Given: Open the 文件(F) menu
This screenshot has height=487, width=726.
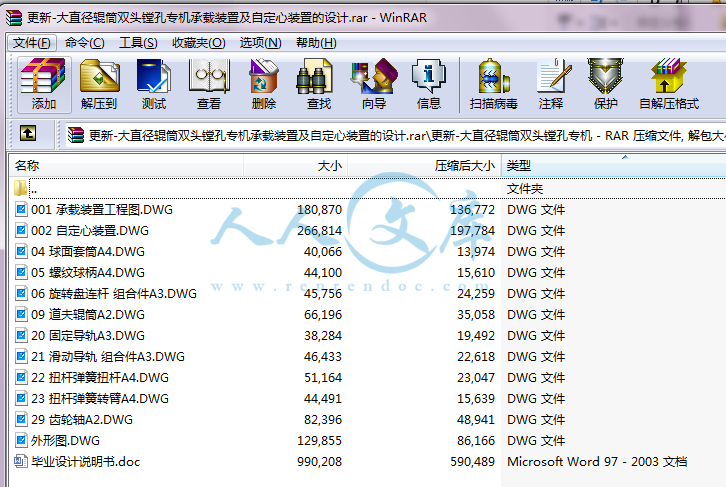Looking at the screenshot, I should (x=31, y=43).
